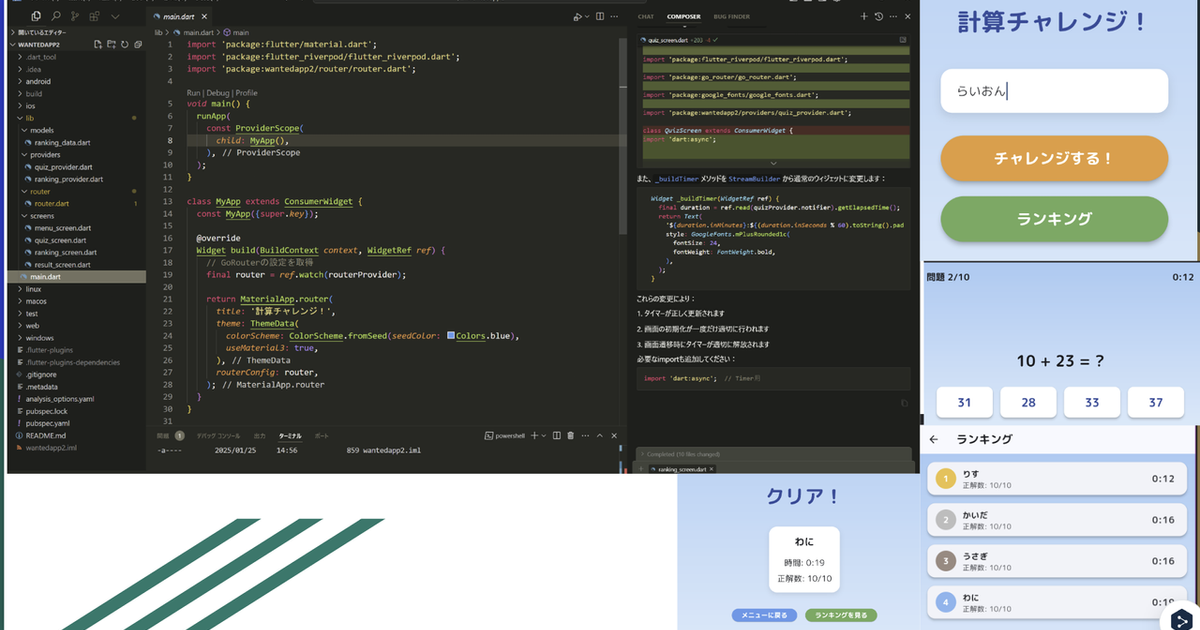Image resolution: width=1200 pixels, height=630 pixels.
Task: Switch to the 問題 problems panel tab
Action: coord(163,436)
